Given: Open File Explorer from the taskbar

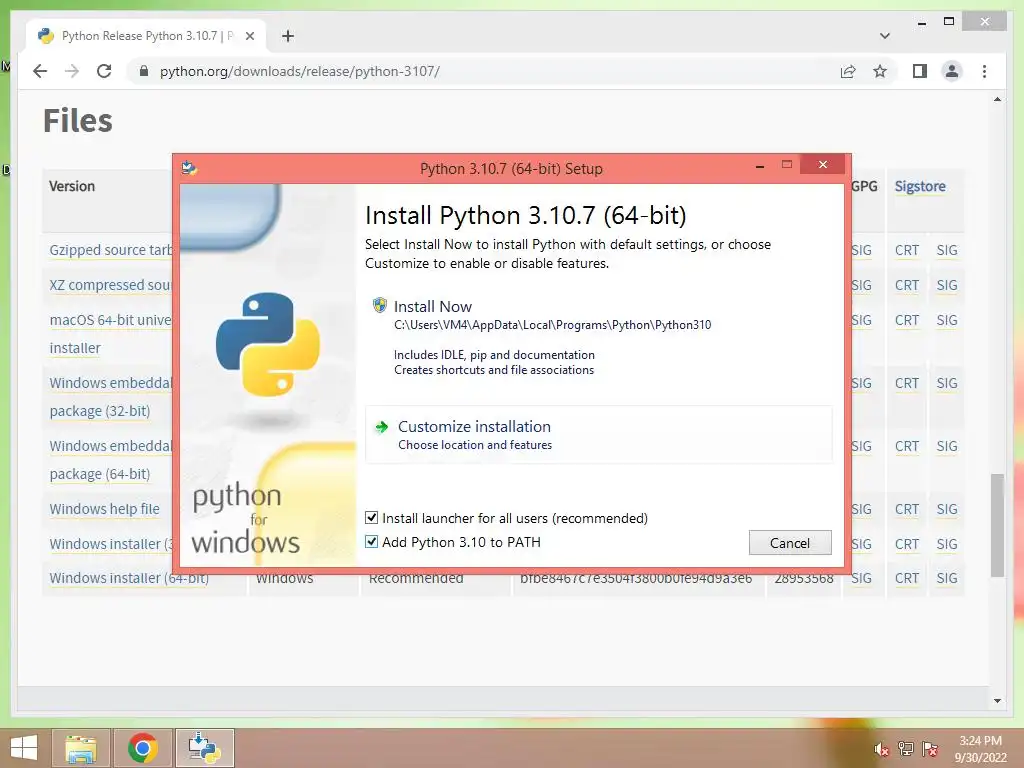Looking at the screenshot, I should (x=80, y=748).
